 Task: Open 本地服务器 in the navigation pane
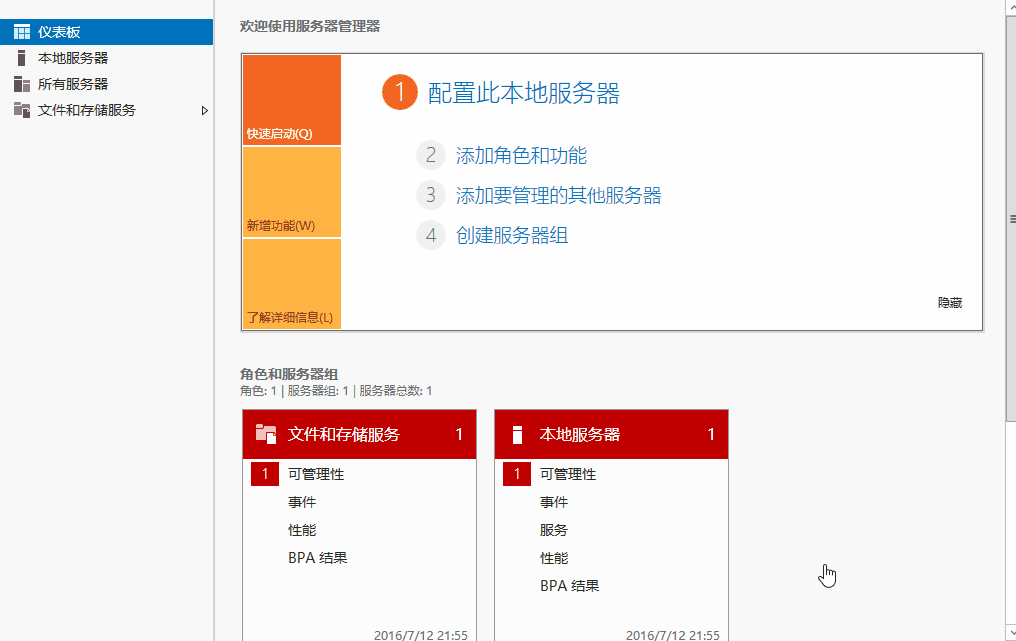click(106, 58)
